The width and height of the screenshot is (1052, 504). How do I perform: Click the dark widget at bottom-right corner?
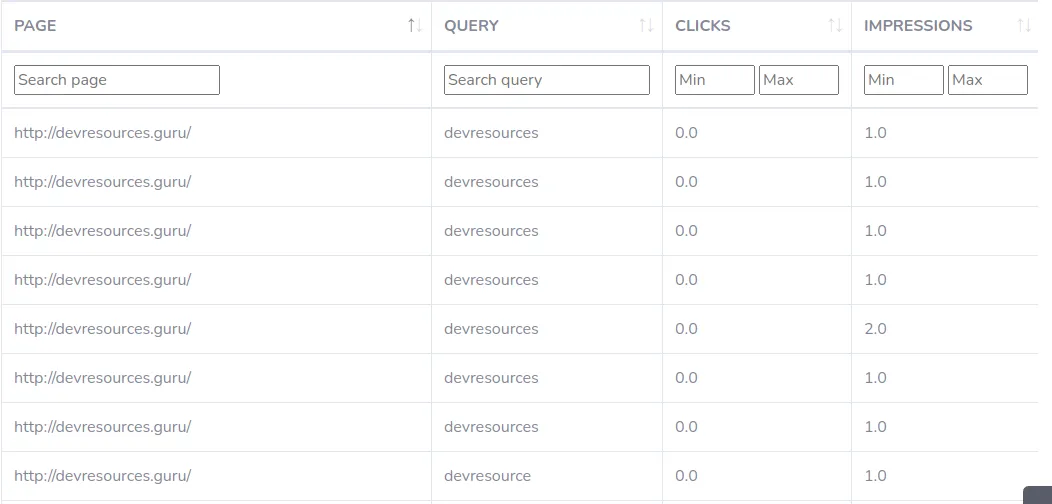point(1037,495)
